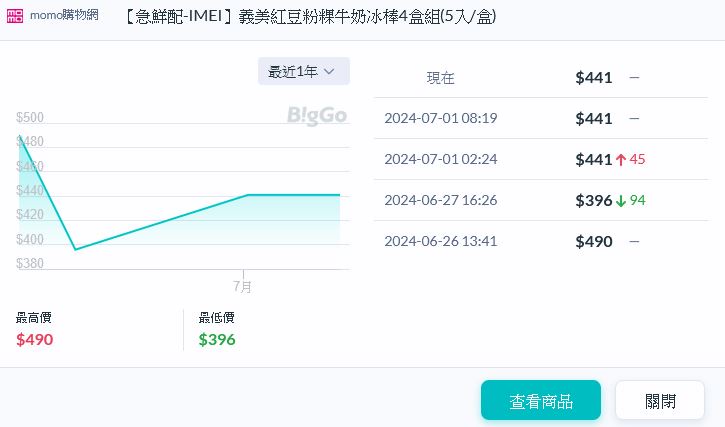Click the lowest point of the price chart line
The width and height of the screenshot is (725, 427).
coord(75,249)
